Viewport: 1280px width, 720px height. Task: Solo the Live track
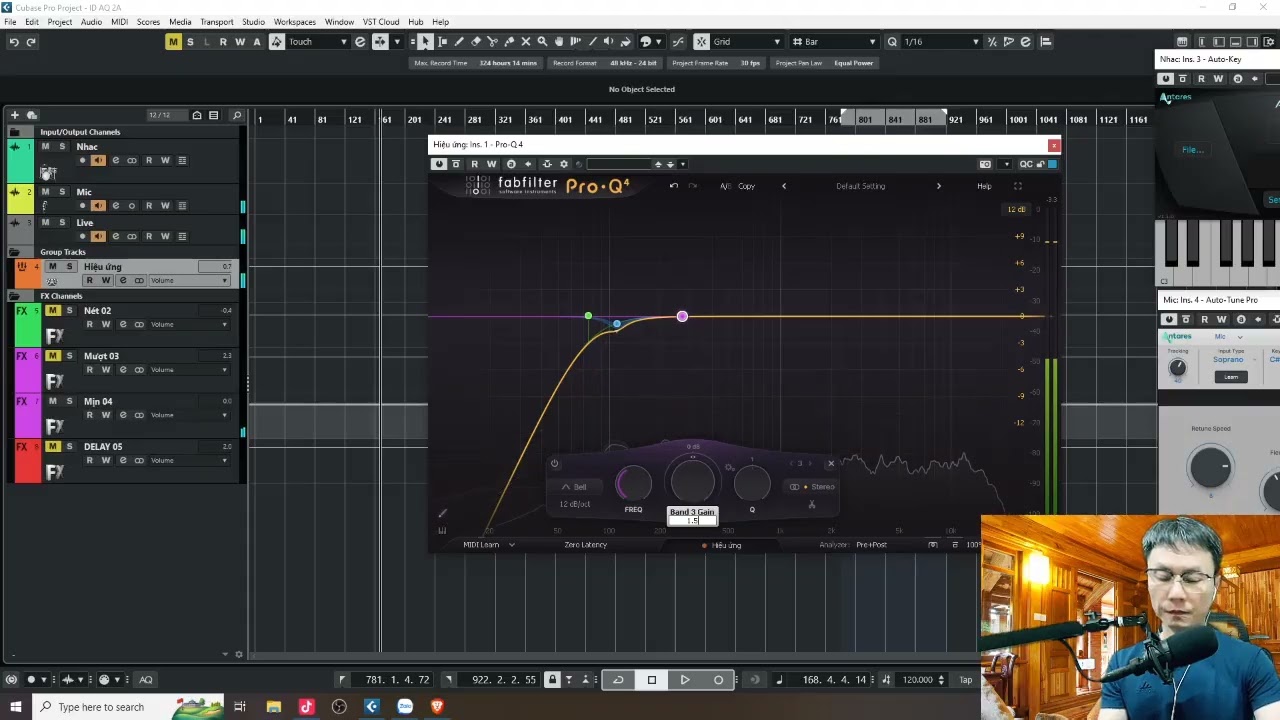[62, 222]
